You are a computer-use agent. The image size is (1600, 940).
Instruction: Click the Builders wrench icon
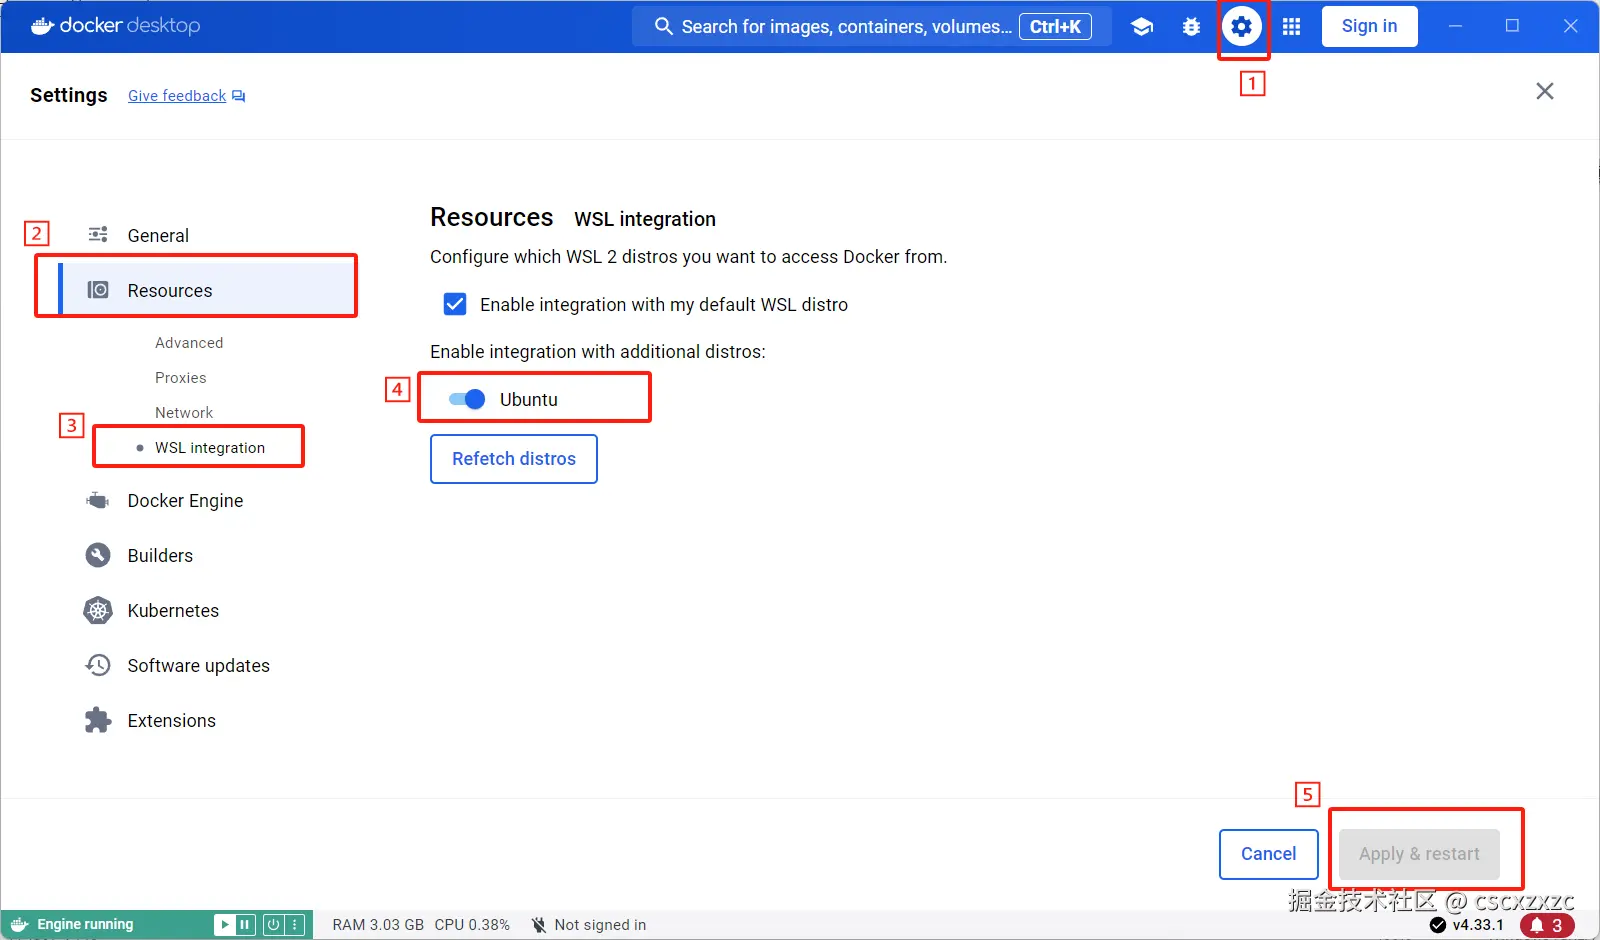(x=98, y=555)
